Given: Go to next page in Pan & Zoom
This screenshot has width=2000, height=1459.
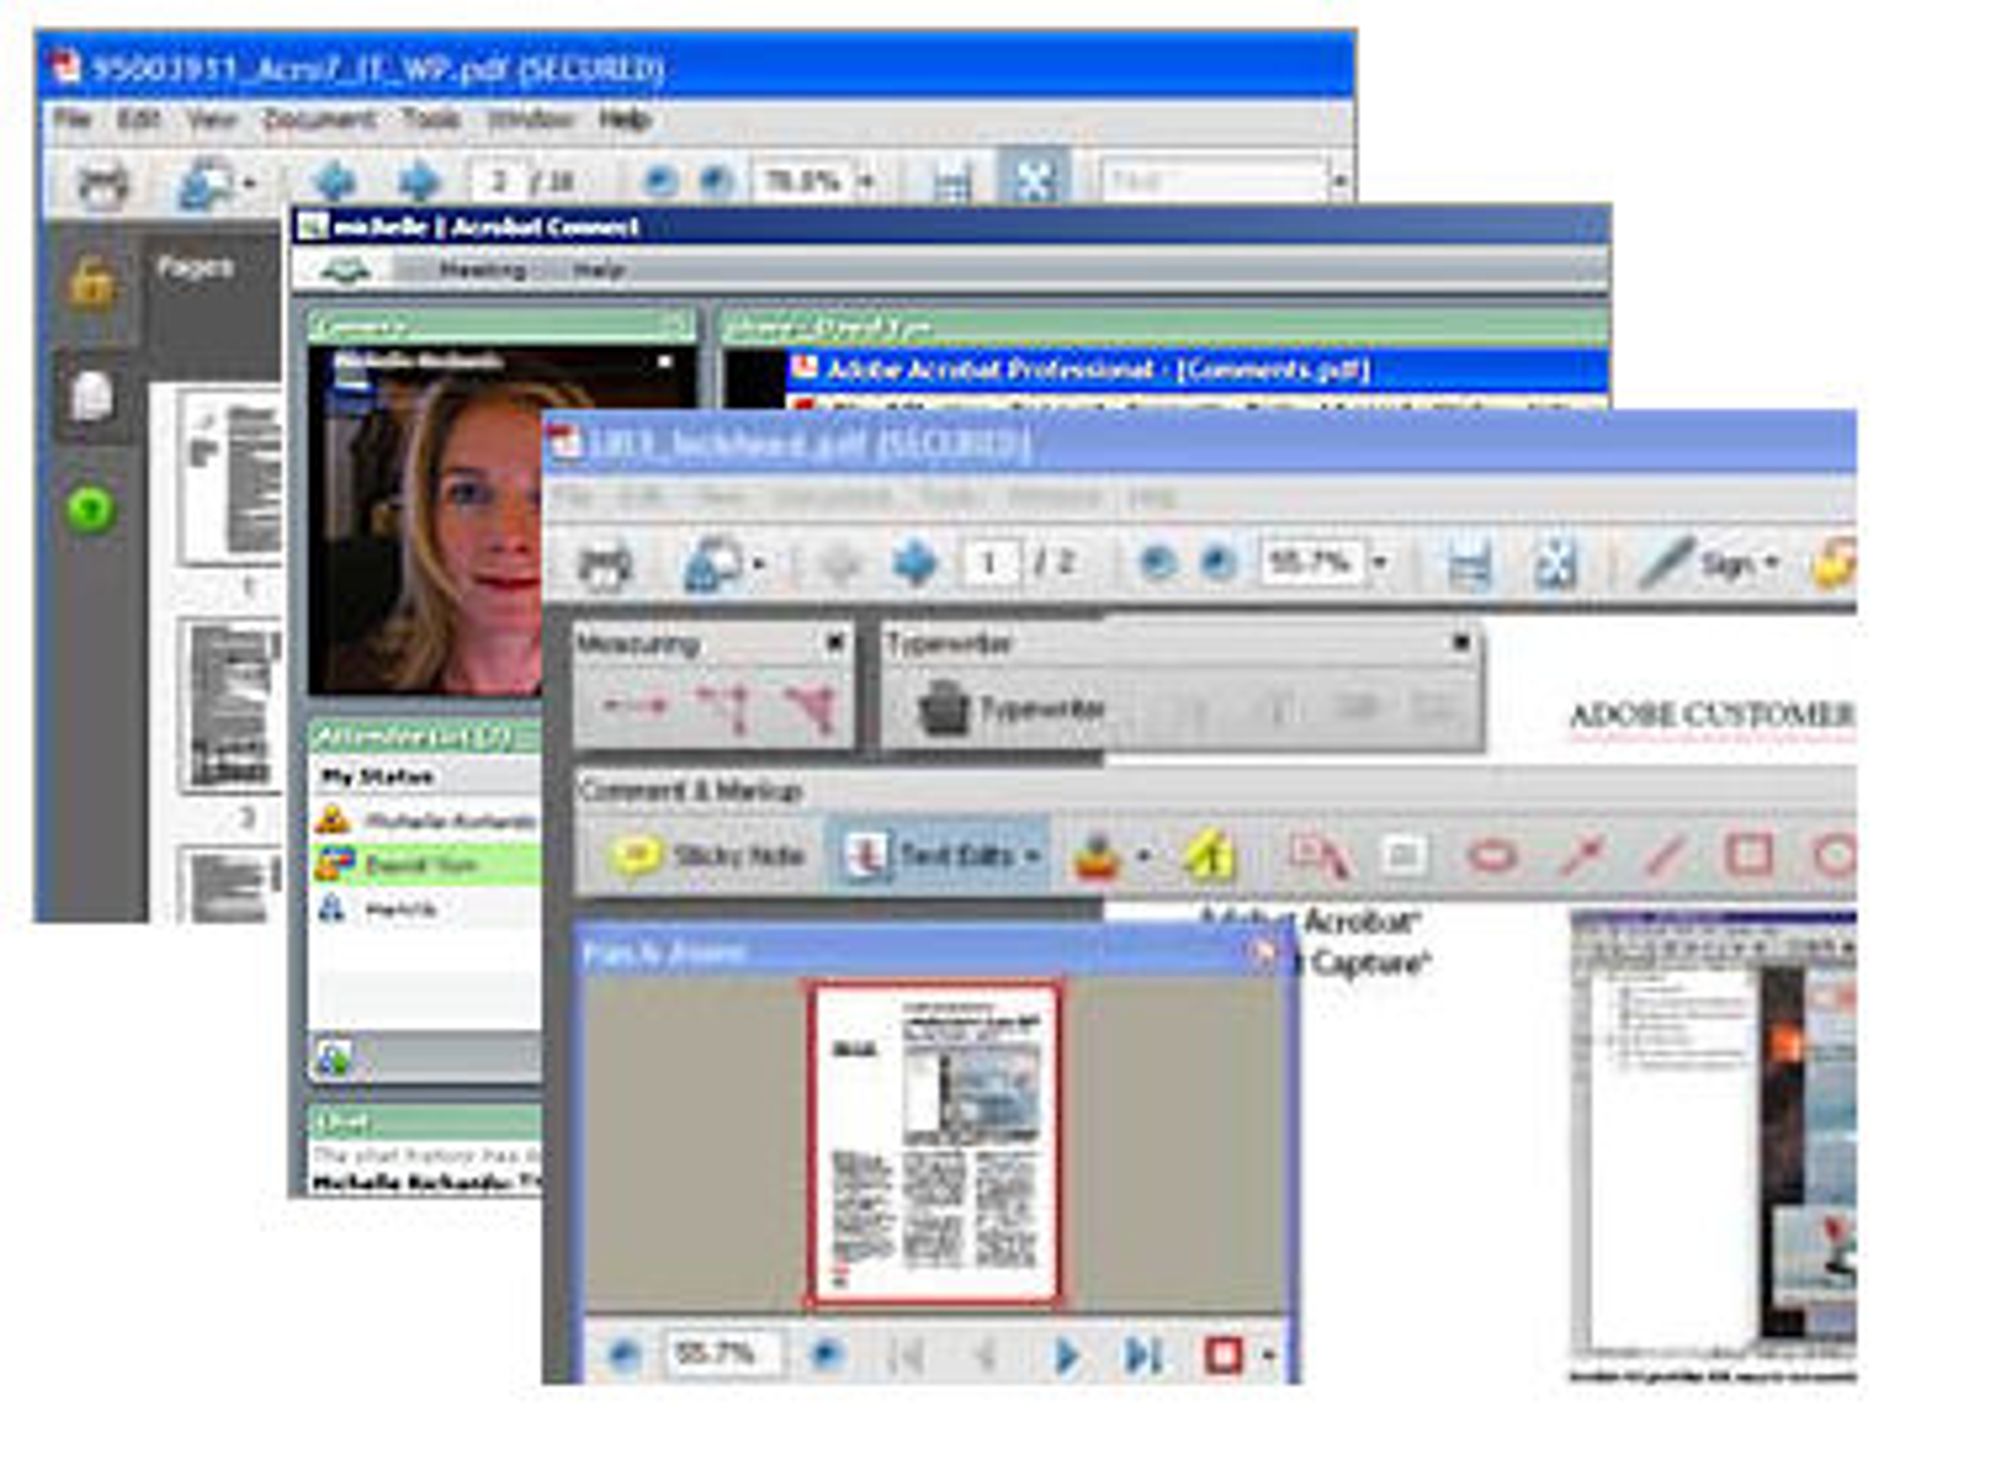Looking at the screenshot, I should pyautogui.click(x=1065, y=1356).
